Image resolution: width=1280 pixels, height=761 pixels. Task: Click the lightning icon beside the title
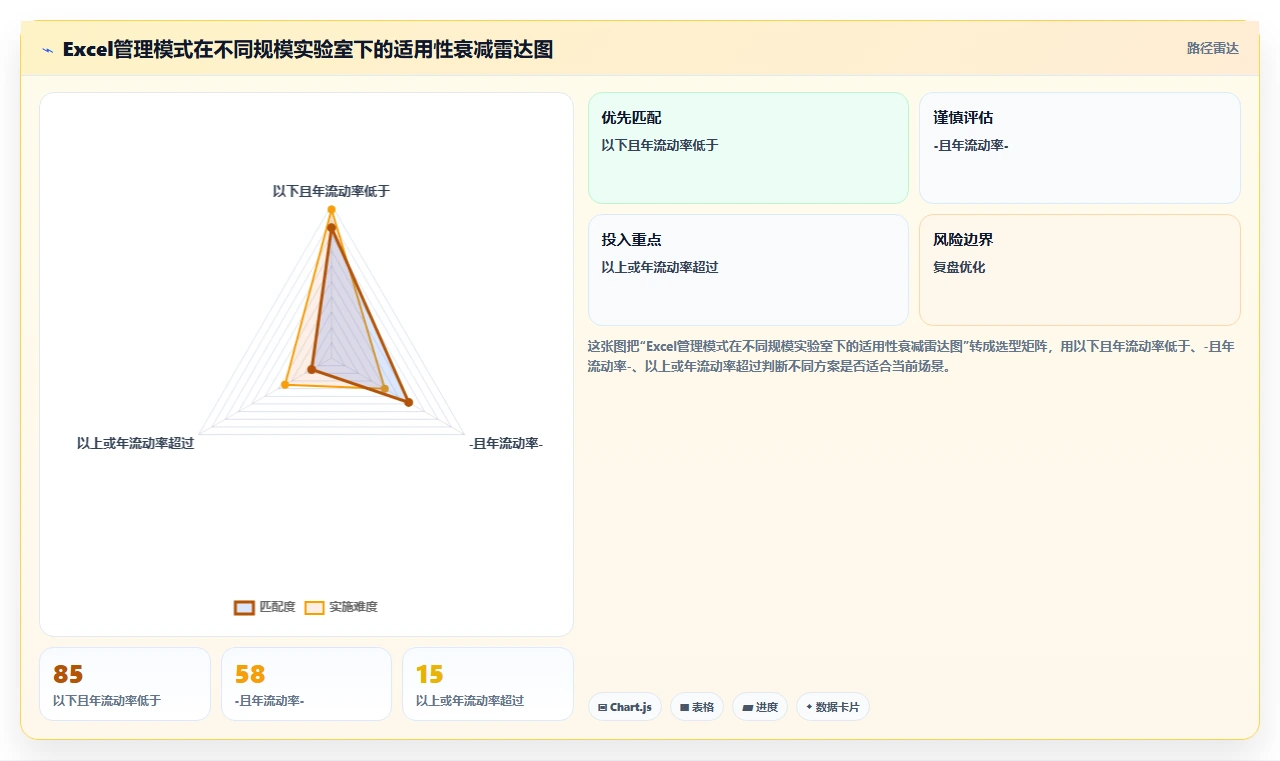(x=48, y=50)
